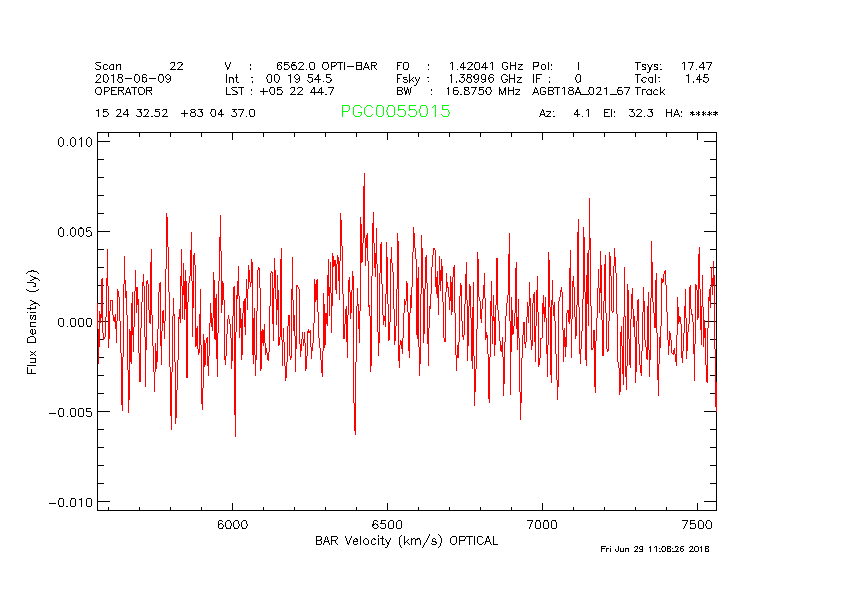Select the Tsys 17.47 reading
The width and height of the screenshot is (842, 595).
click(x=673, y=65)
